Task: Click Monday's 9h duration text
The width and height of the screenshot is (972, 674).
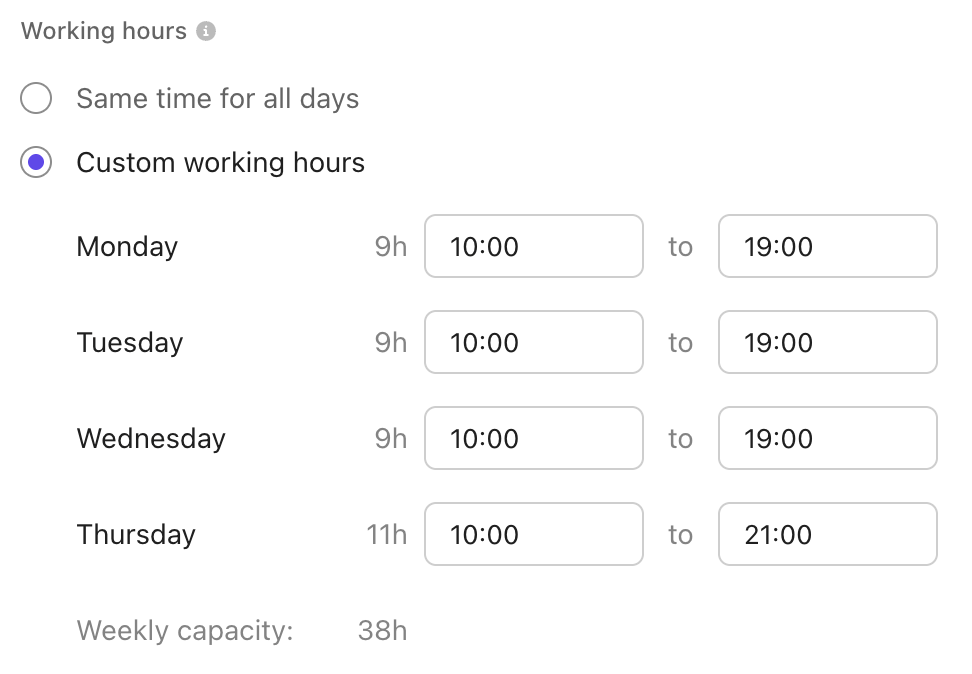Action: point(391,247)
